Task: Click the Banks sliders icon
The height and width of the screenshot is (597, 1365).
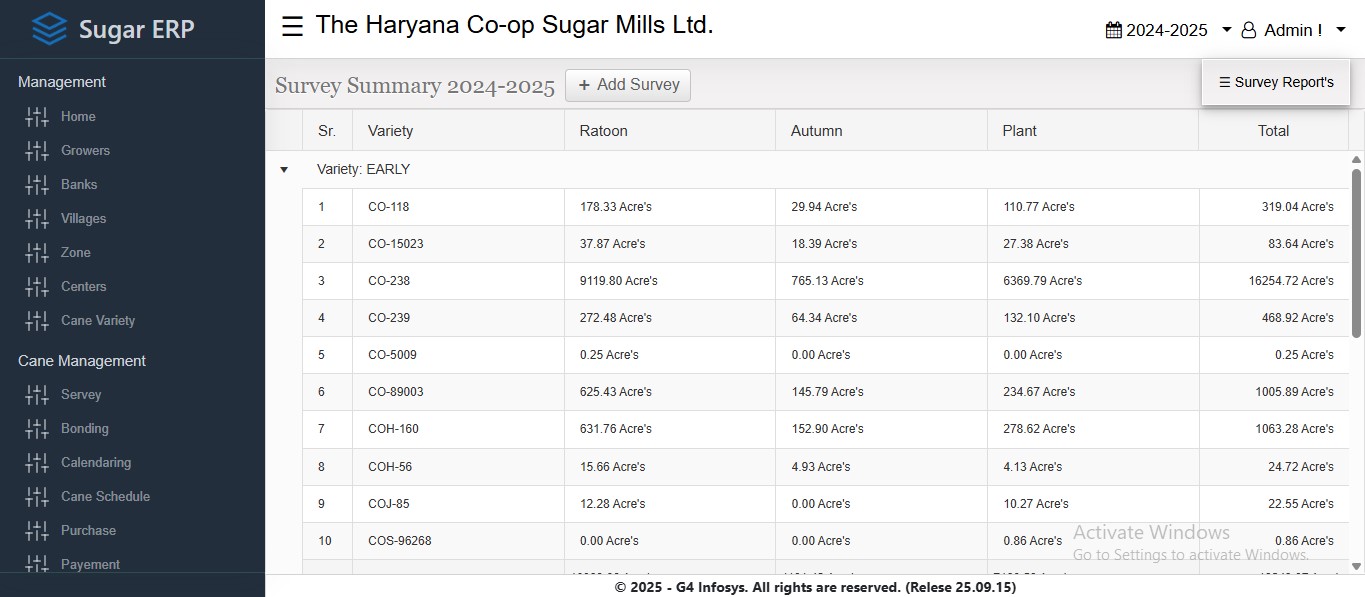Action: click(x=37, y=185)
